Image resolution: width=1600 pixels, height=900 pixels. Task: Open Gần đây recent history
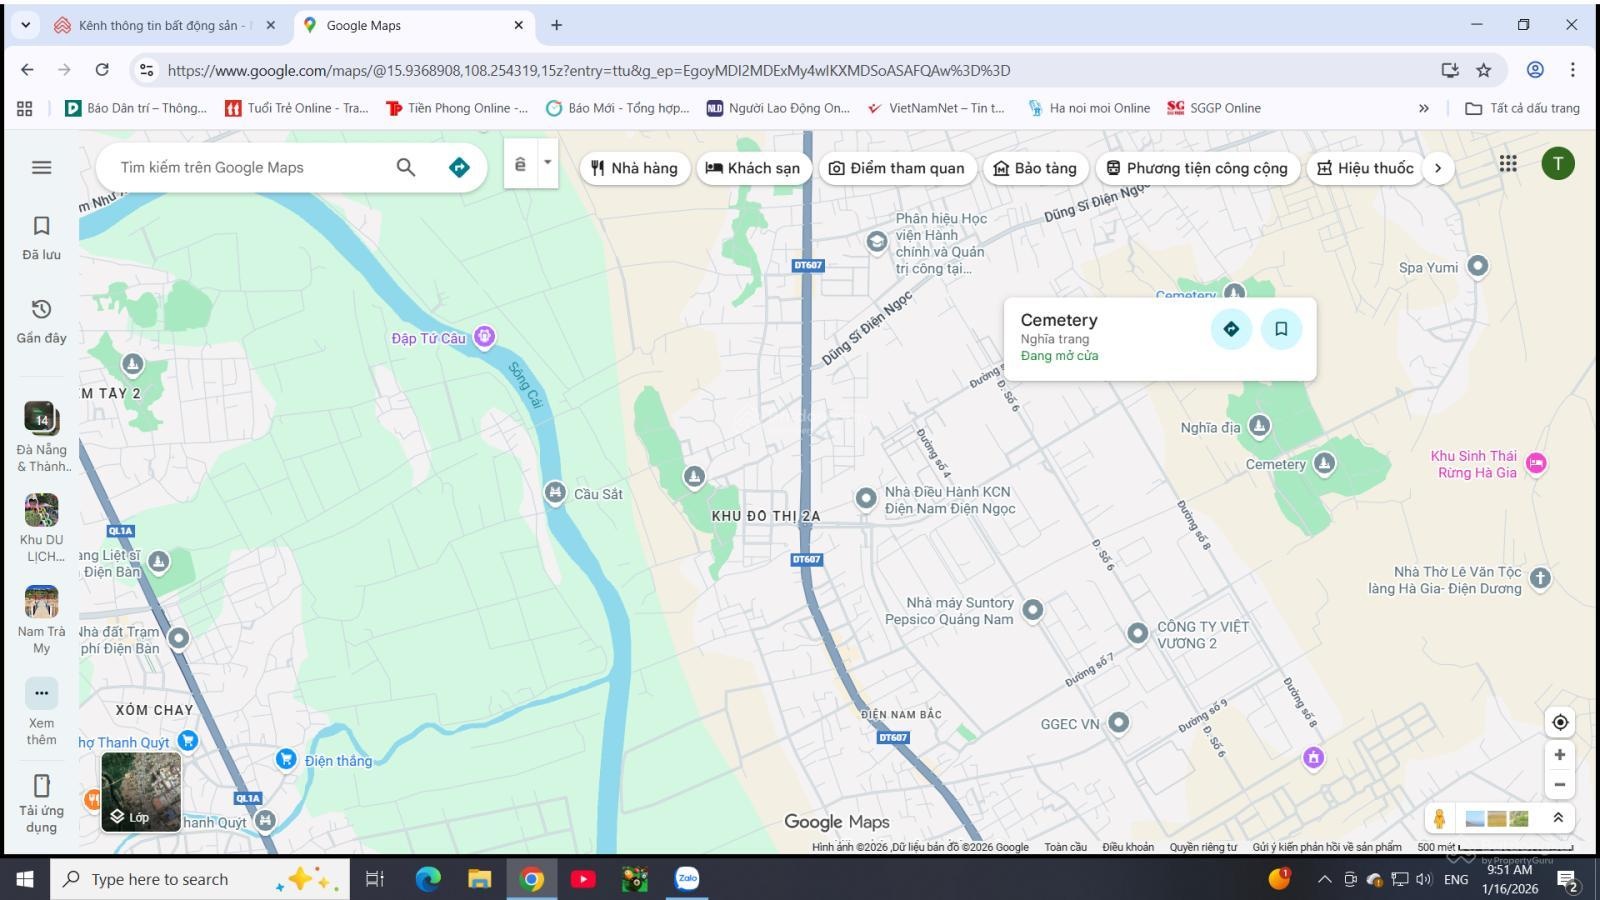[x=41, y=320]
